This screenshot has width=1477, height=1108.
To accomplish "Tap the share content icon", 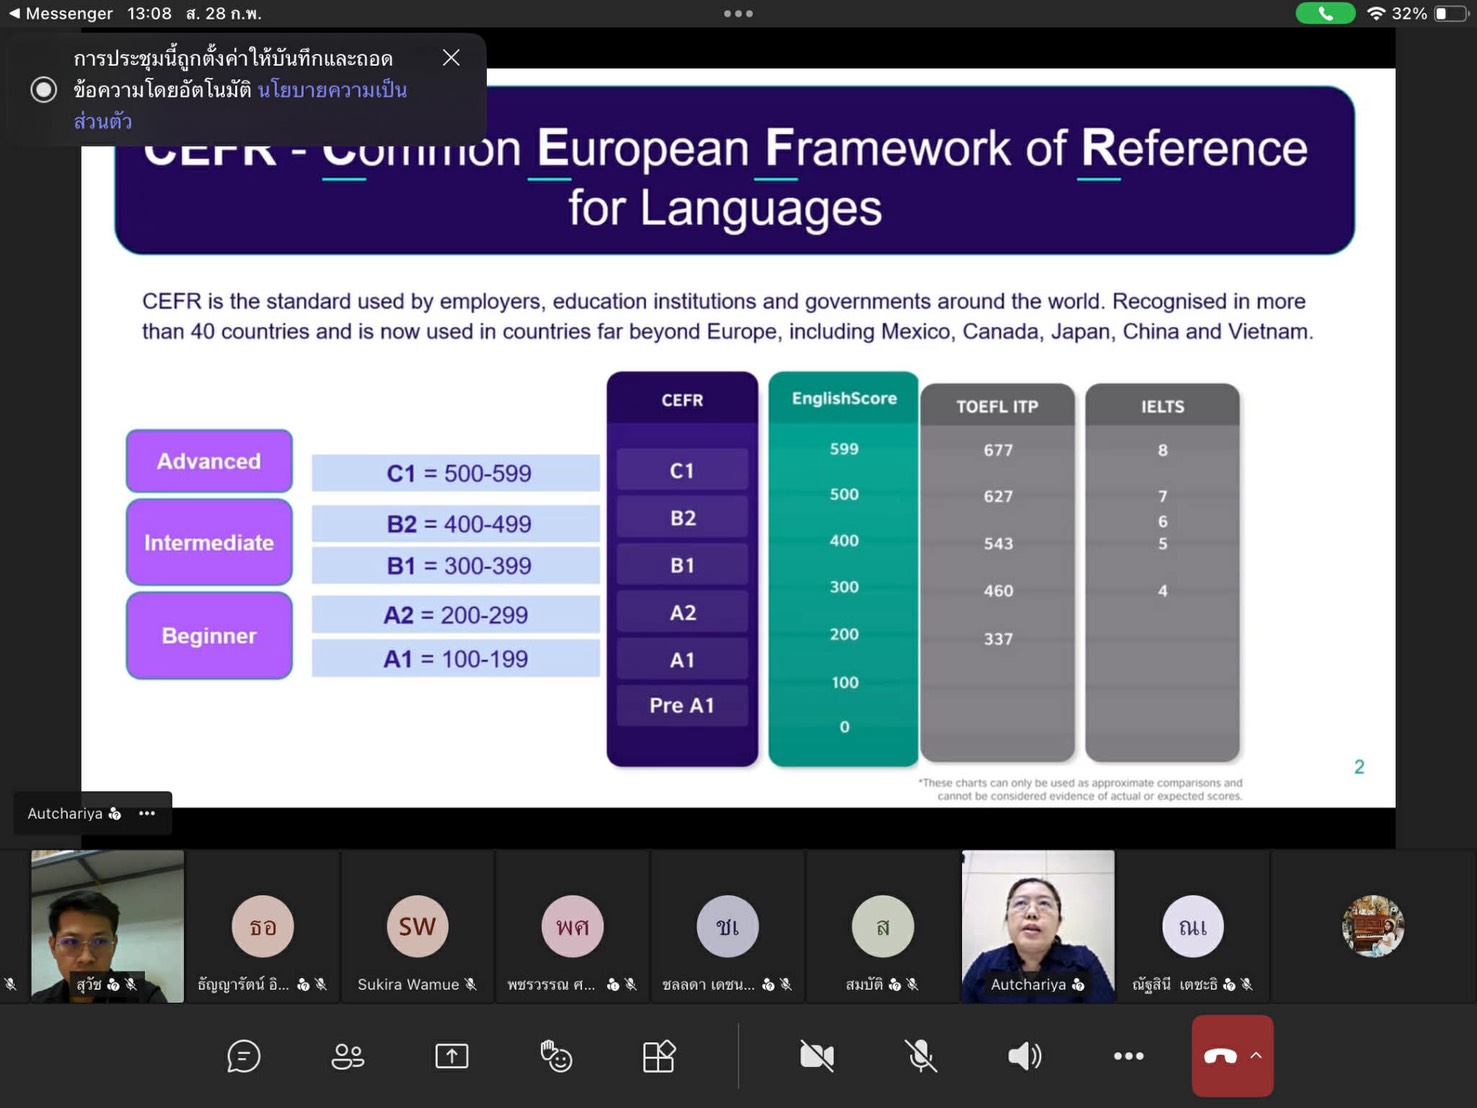I will point(451,1056).
